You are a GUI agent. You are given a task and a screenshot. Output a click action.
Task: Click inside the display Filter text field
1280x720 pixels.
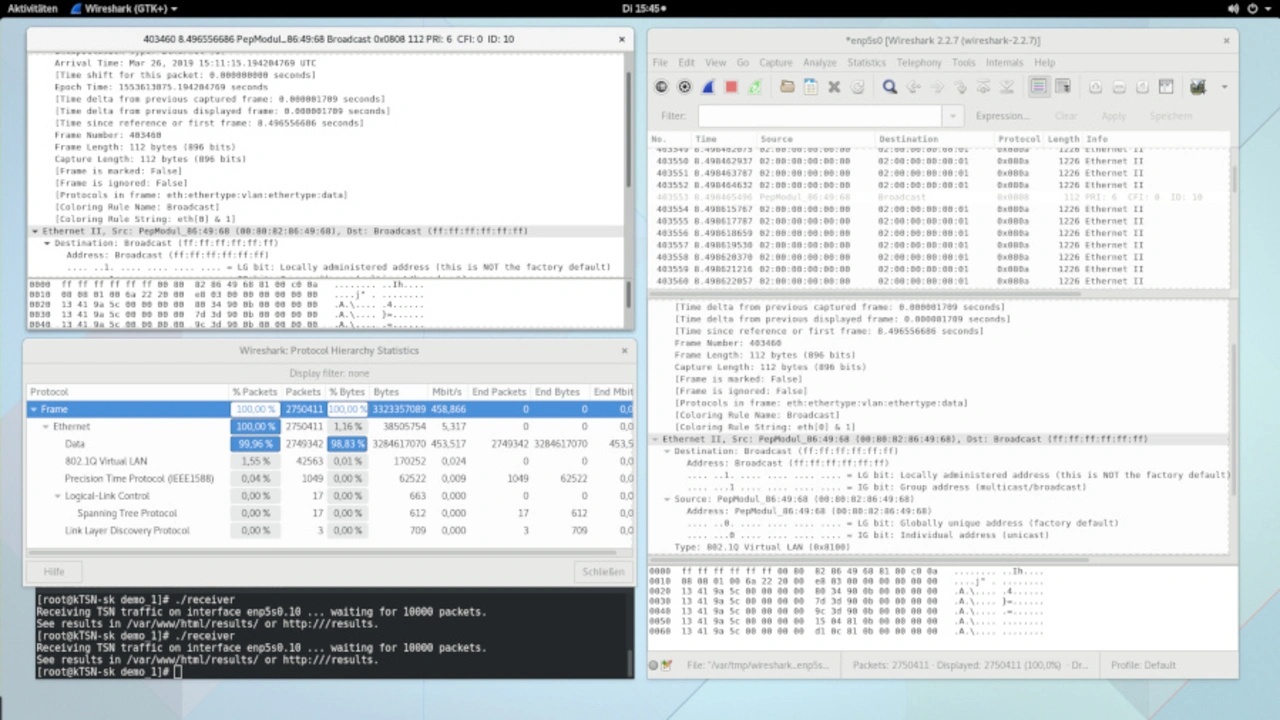coord(820,116)
